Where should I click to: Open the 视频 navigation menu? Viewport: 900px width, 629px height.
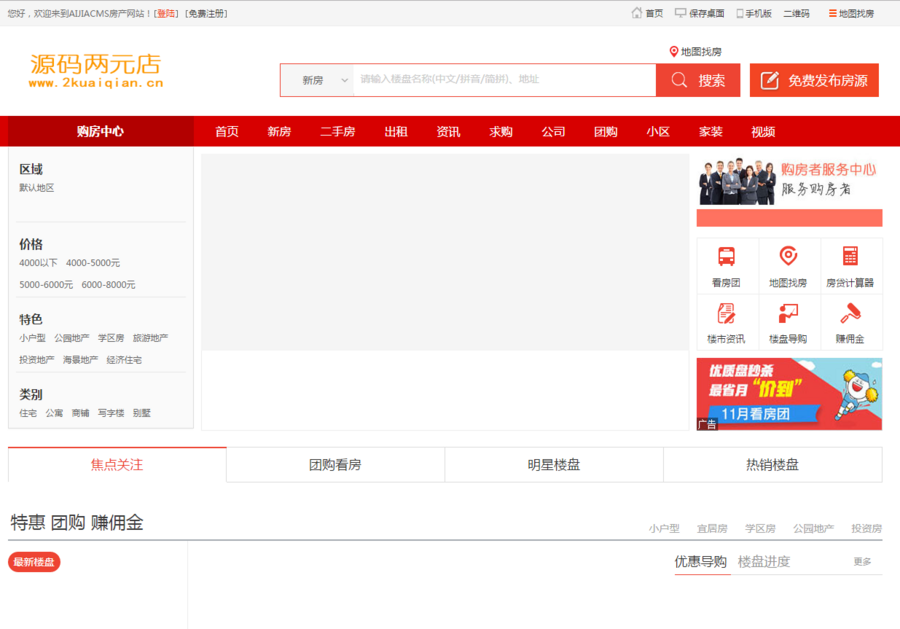coord(763,131)
